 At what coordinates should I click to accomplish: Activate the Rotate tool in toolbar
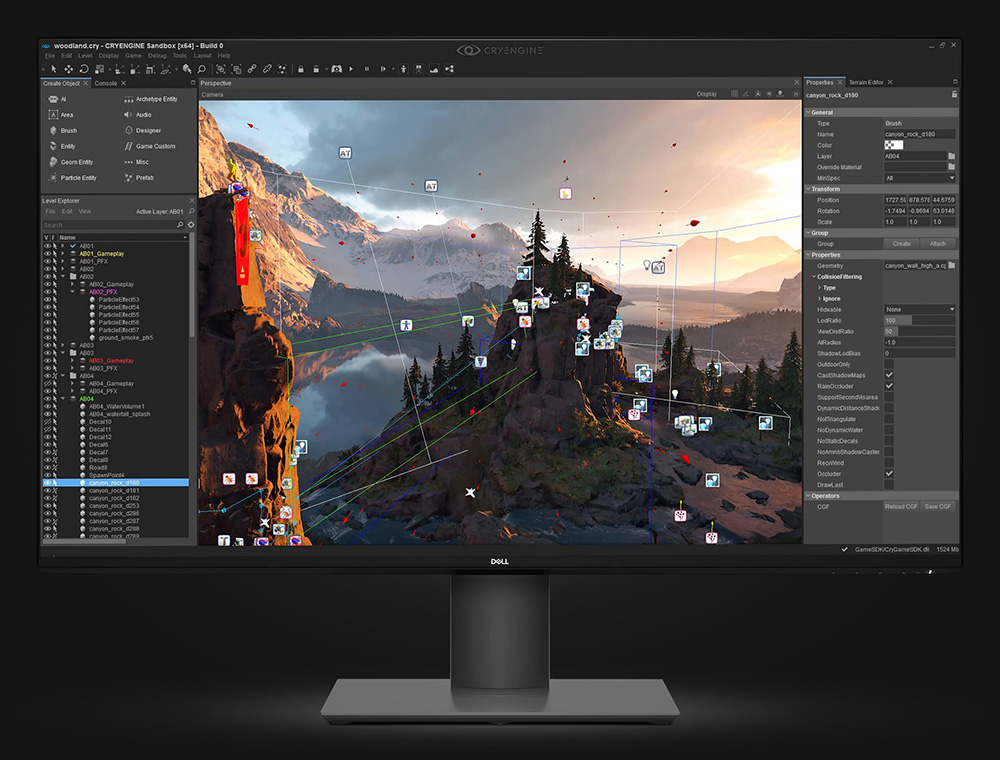pos(84,69)
